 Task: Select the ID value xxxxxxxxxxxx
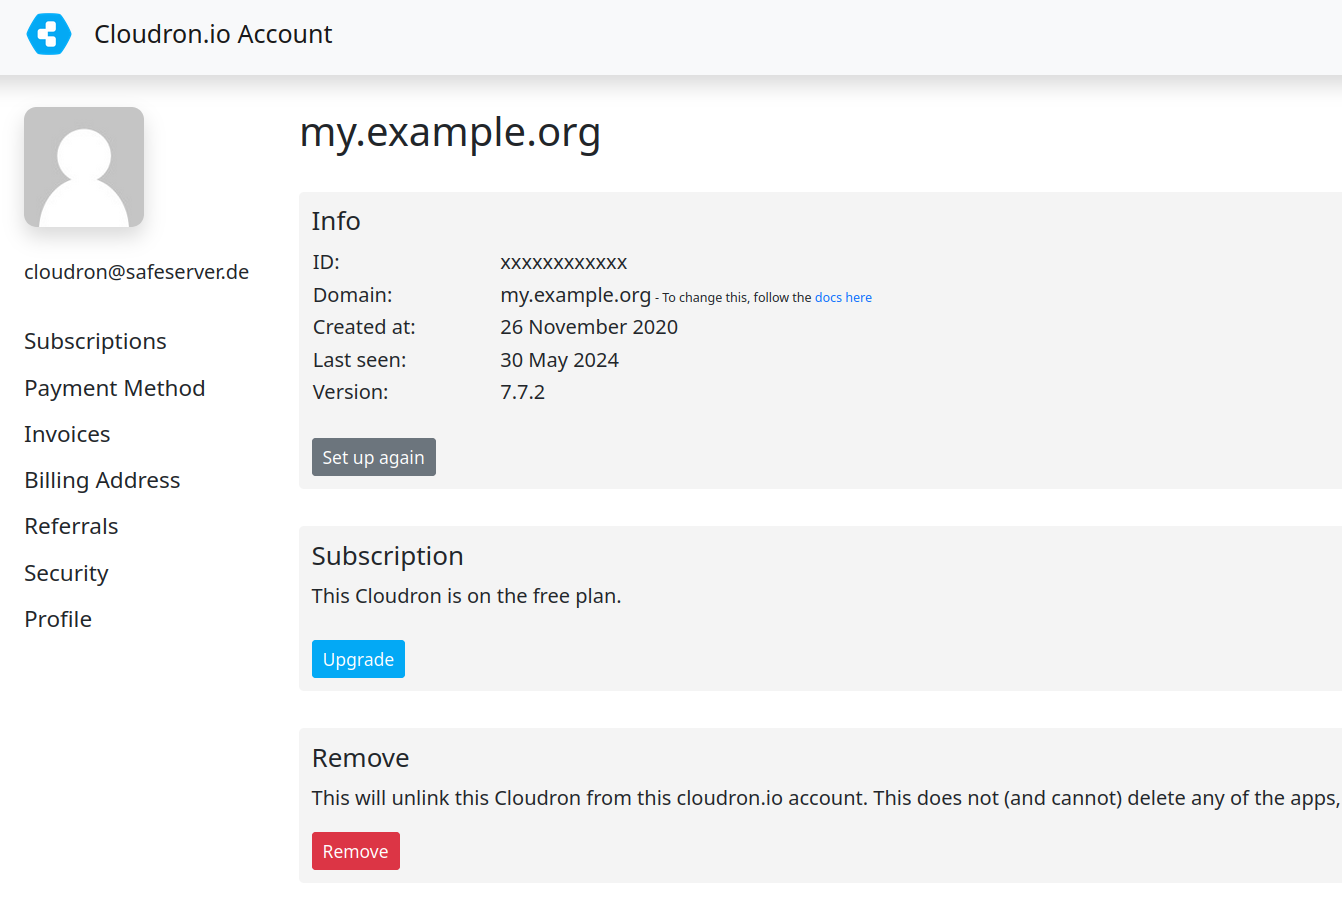pyautogui.click(x=564, y=262)
